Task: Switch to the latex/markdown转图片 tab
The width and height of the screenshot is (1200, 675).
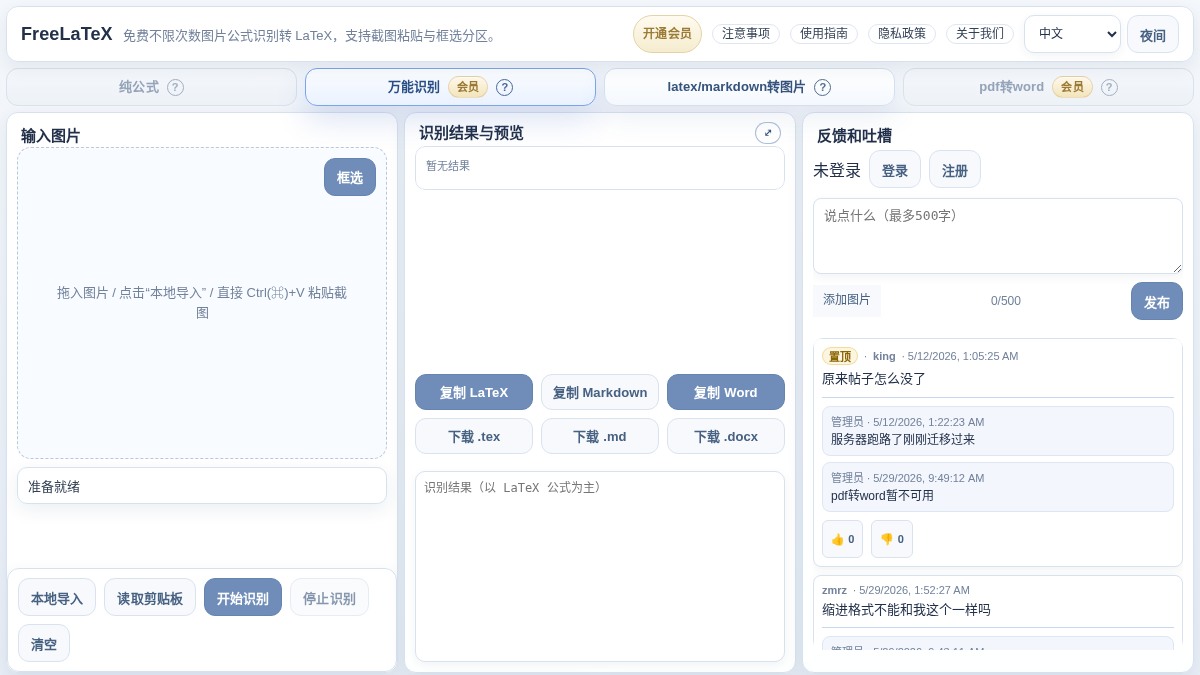Action: 749,87
